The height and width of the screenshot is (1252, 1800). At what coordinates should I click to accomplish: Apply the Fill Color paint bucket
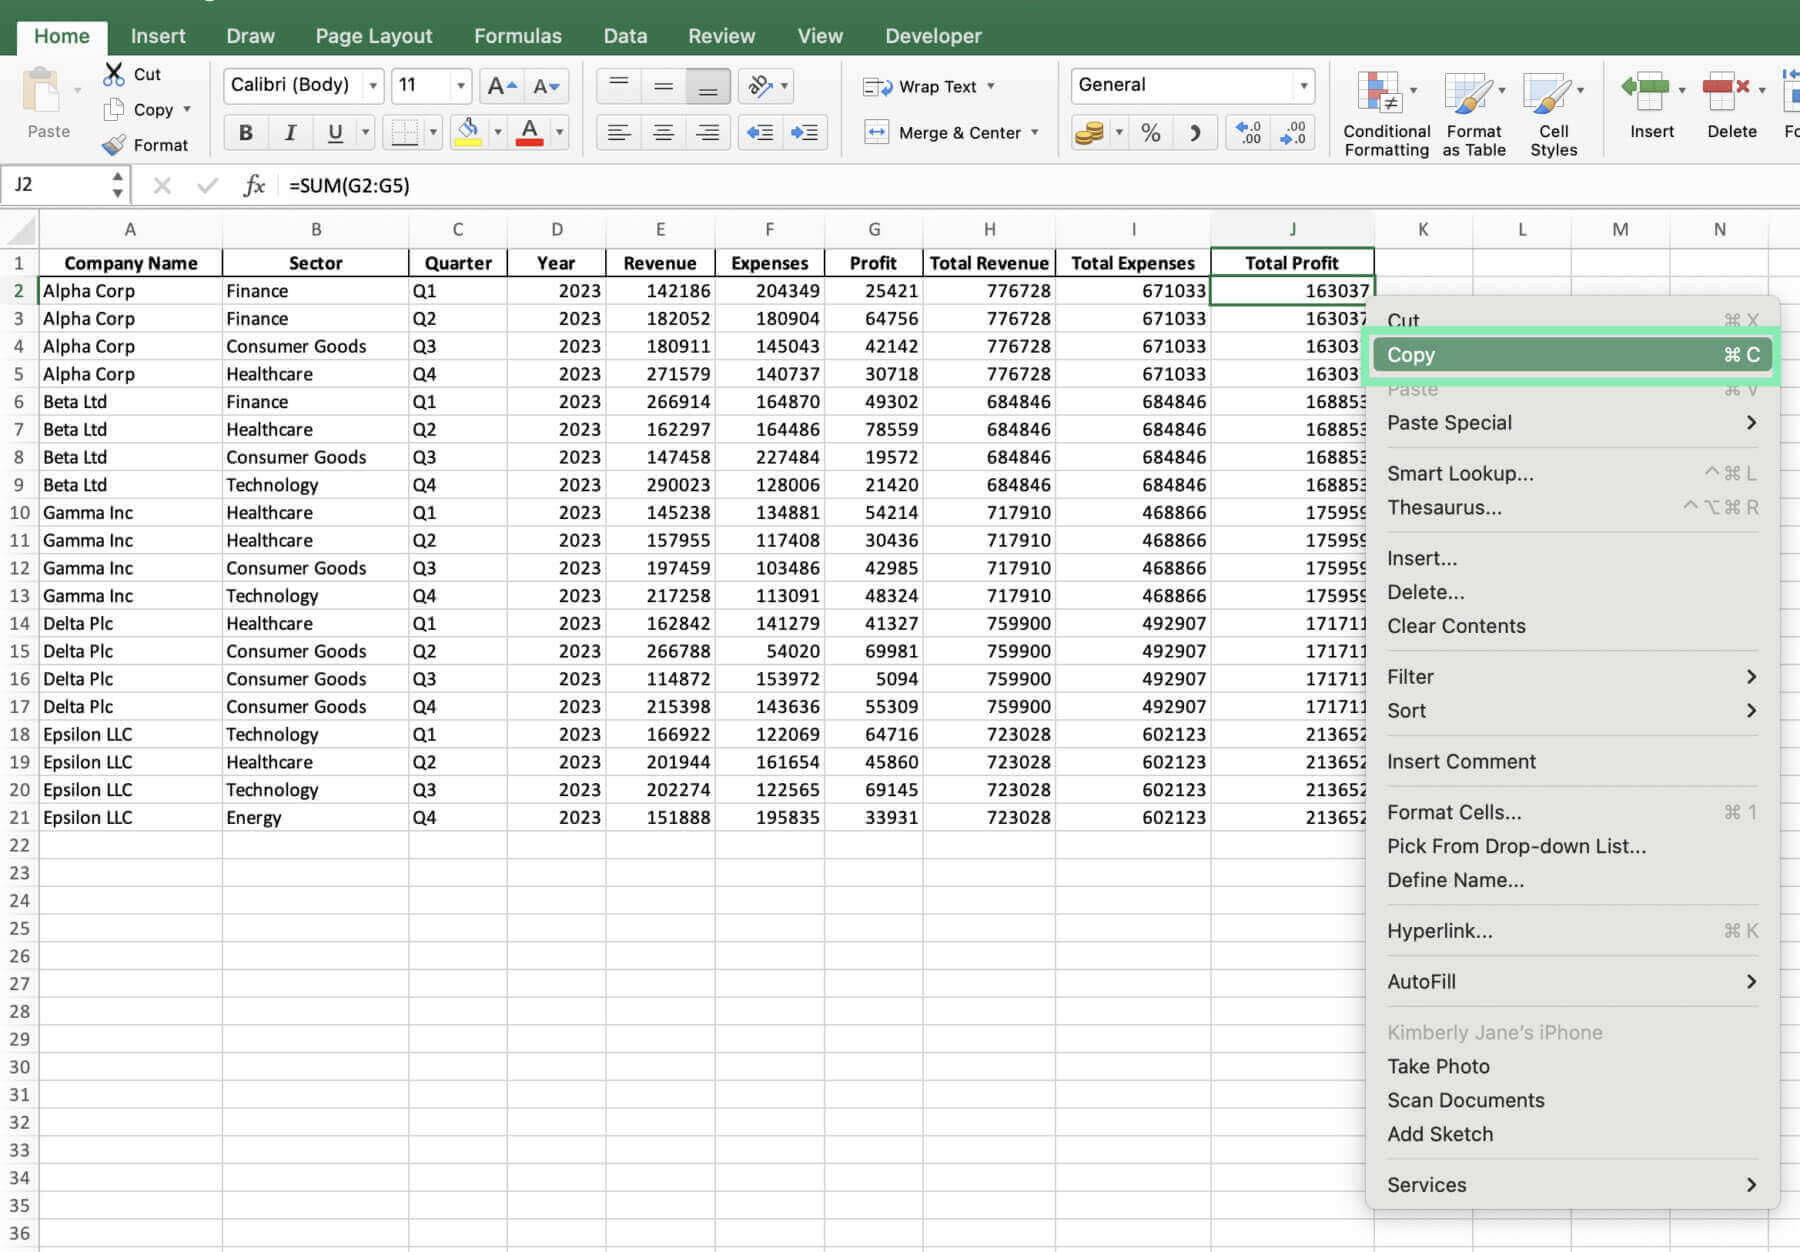click(467, 132)
